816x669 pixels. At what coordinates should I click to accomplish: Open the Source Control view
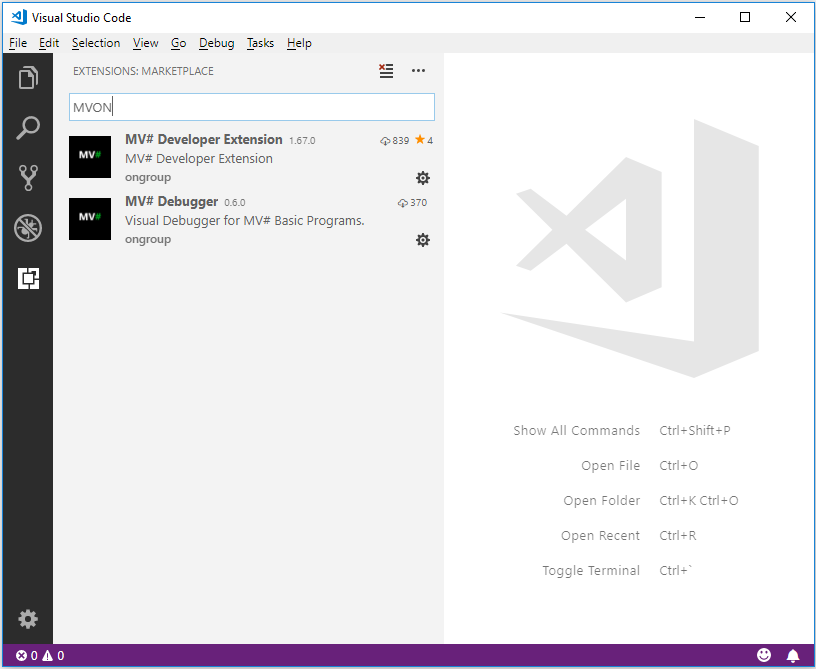pyautogui.click(x=28, y=178)
